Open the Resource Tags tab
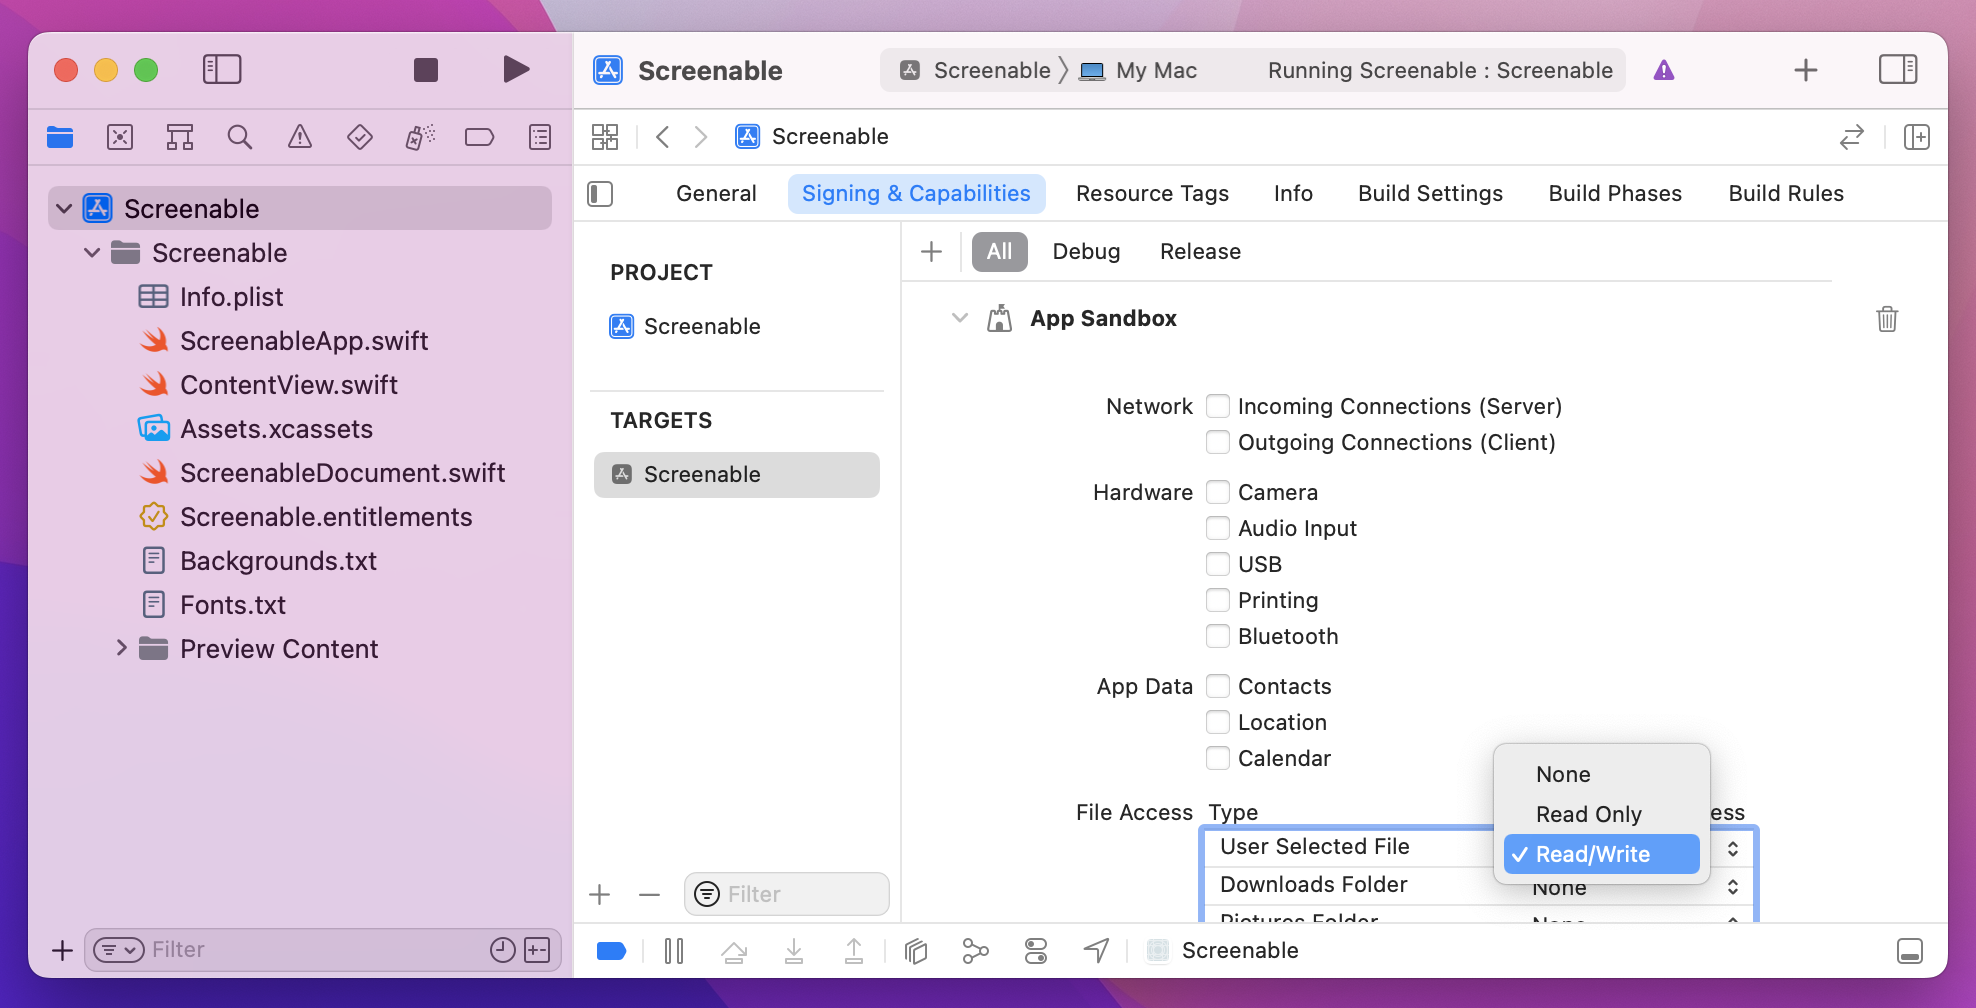Image resolution: width=1976 pixels, height=1008 pixels. [1152, 193]
